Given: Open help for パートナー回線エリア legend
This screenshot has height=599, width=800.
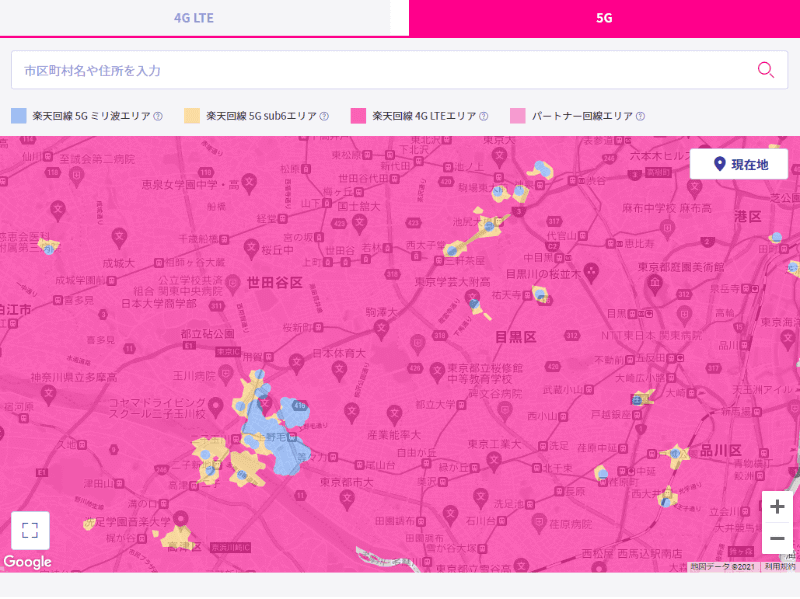Looking at the screenshot, I should tap(640, 116).
